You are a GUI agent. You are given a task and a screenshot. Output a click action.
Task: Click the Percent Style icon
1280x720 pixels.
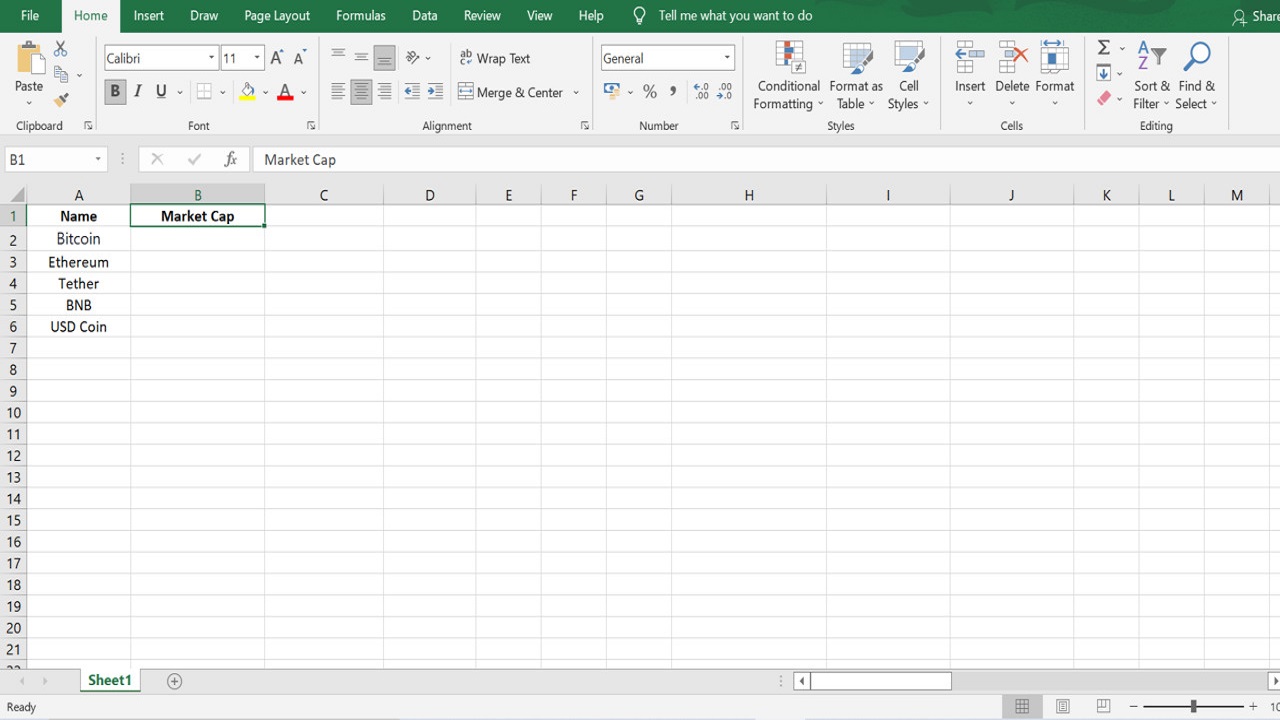point(650,92)
